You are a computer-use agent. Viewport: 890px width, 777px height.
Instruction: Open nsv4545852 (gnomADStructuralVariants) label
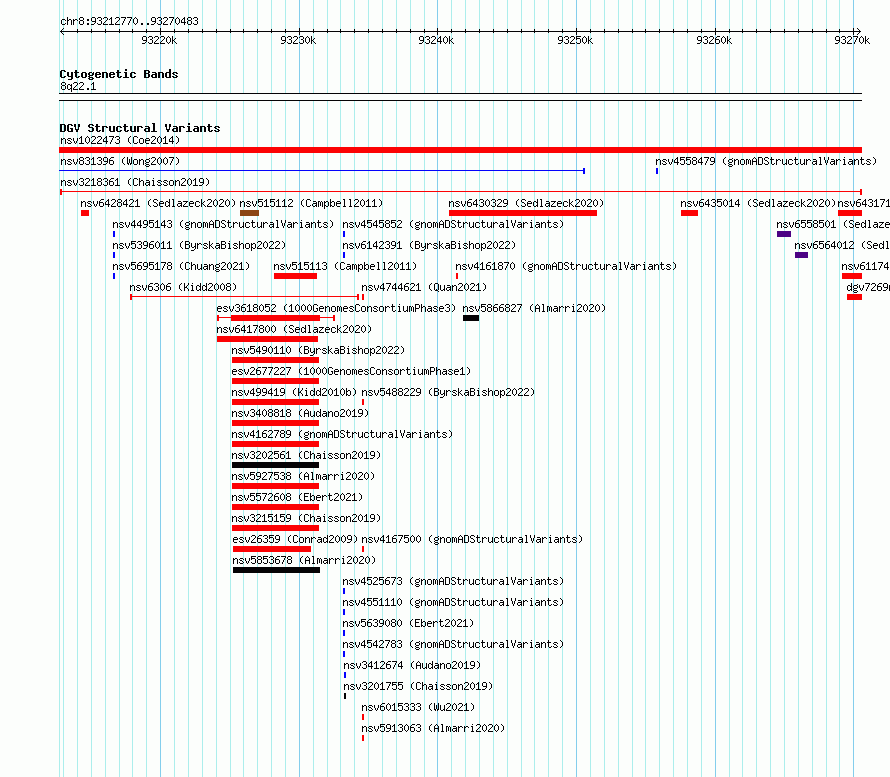click(x=453, y=224)
